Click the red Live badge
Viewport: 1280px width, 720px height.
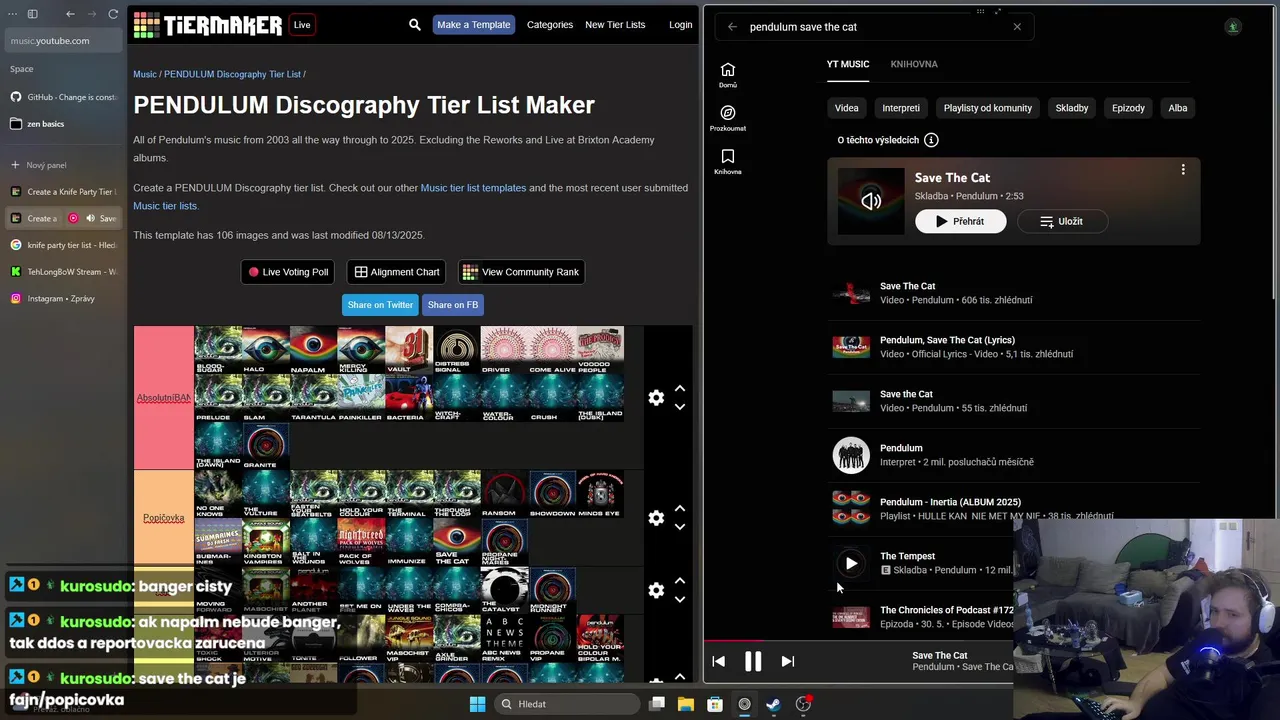pyautogui.click(x=302, y=25)
